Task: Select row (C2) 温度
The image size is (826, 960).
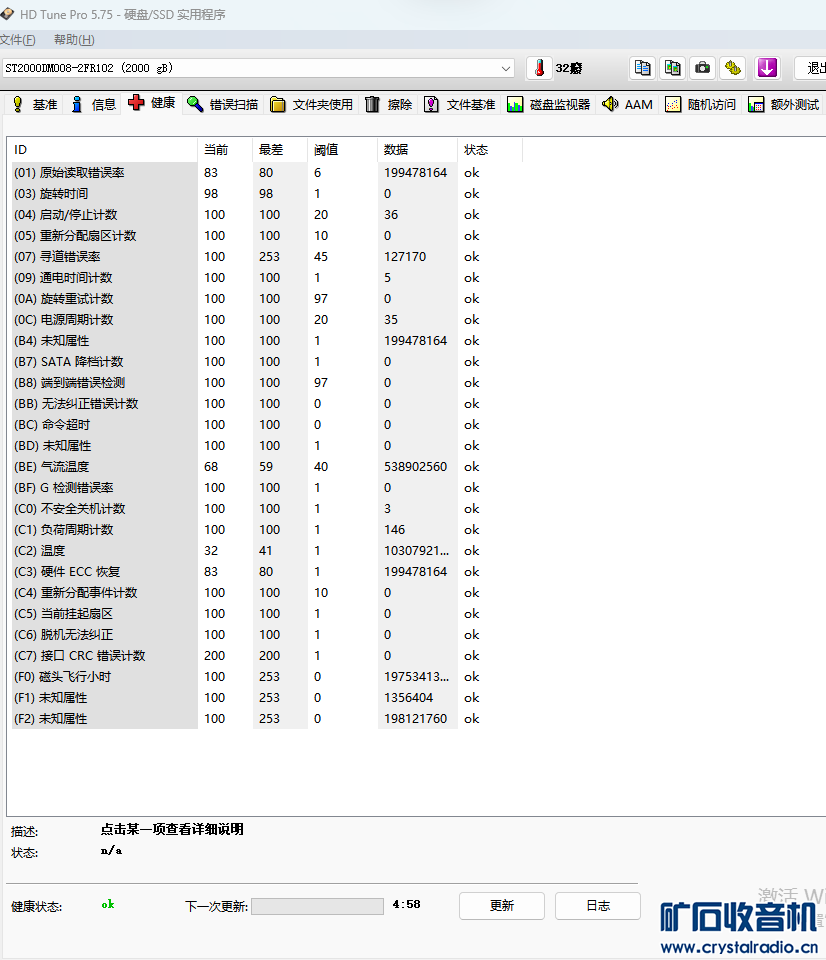Action: [x=265, y=550]
